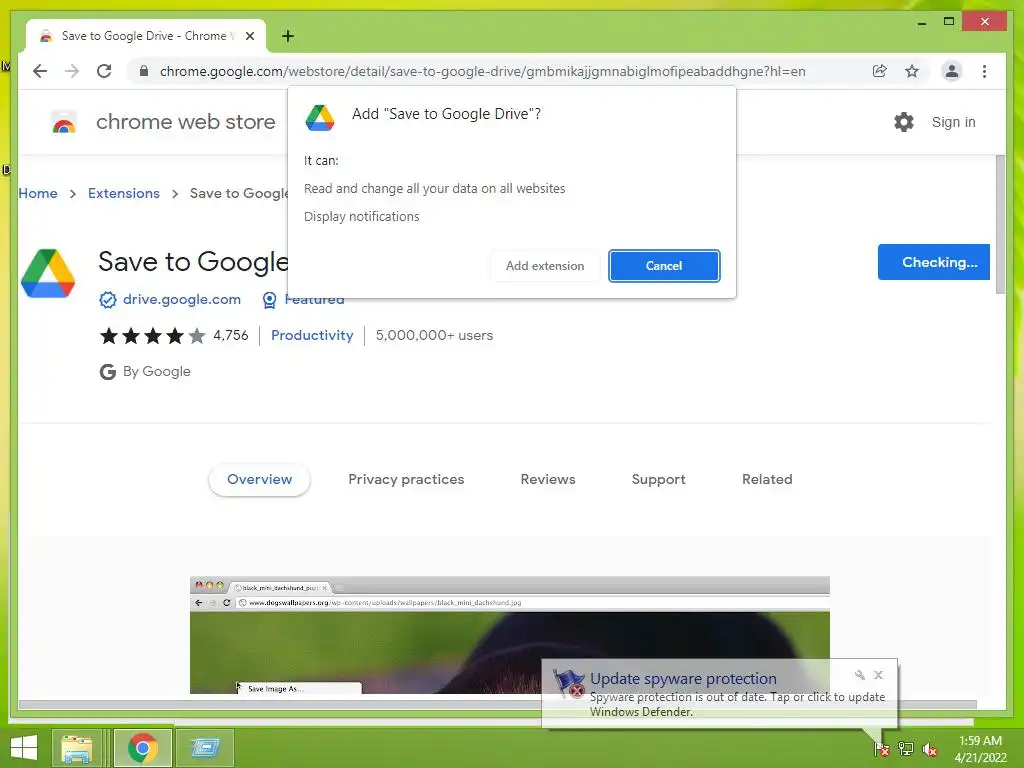This screenshot has width=1024, height=768.
Task: Click the Chrome taskbar icon
Action: (143, 748)
